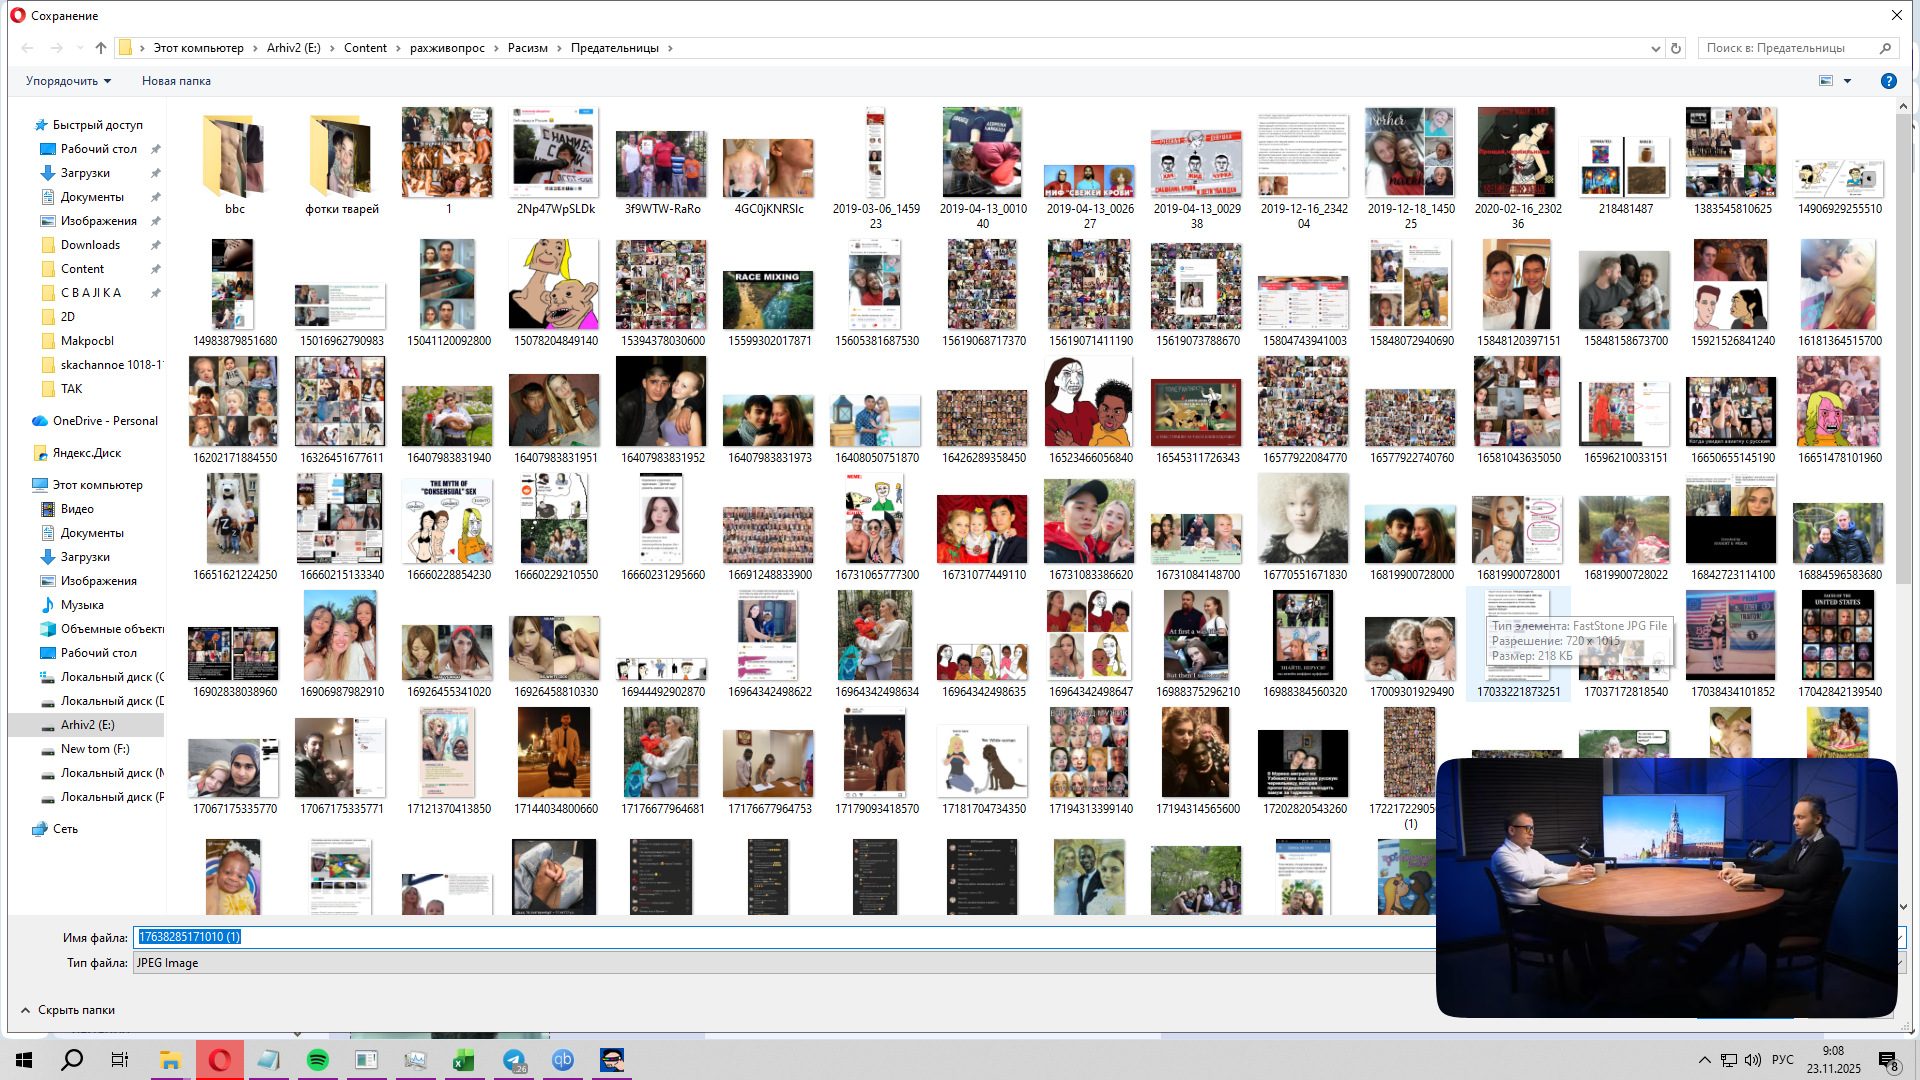Select thumbnail named 15599302017871
The width and height of the screenshot is (1920, 1080).
(x=768, y=300)
